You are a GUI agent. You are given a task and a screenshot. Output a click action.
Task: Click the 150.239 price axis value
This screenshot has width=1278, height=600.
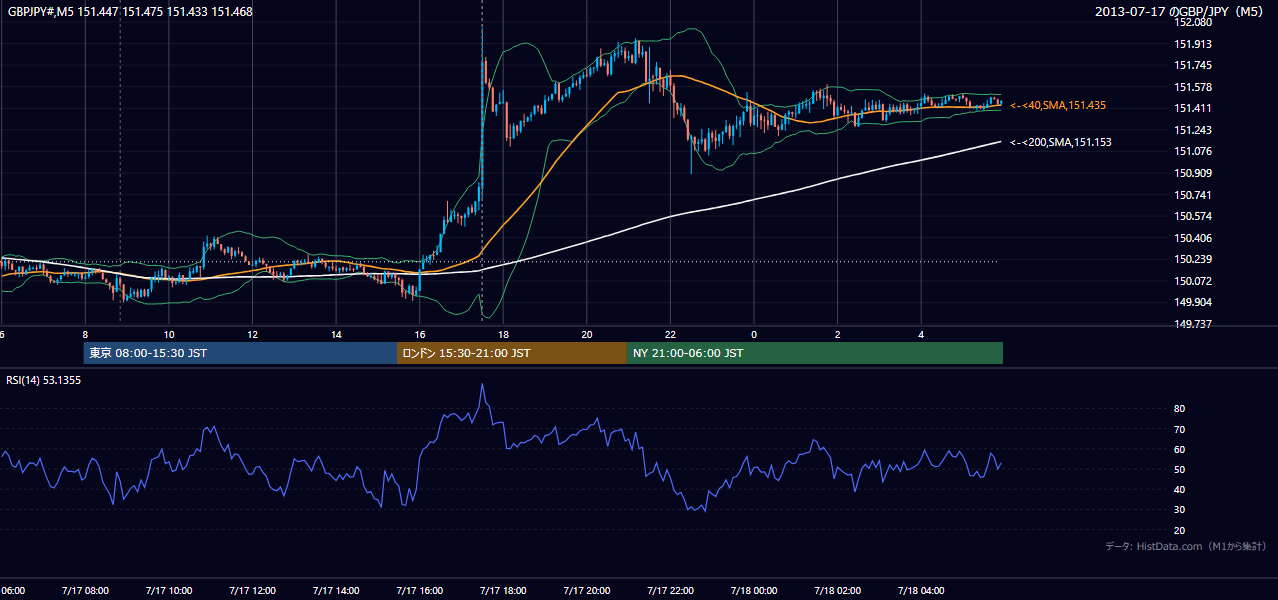pyautogui.click(x=1192, y=259)
